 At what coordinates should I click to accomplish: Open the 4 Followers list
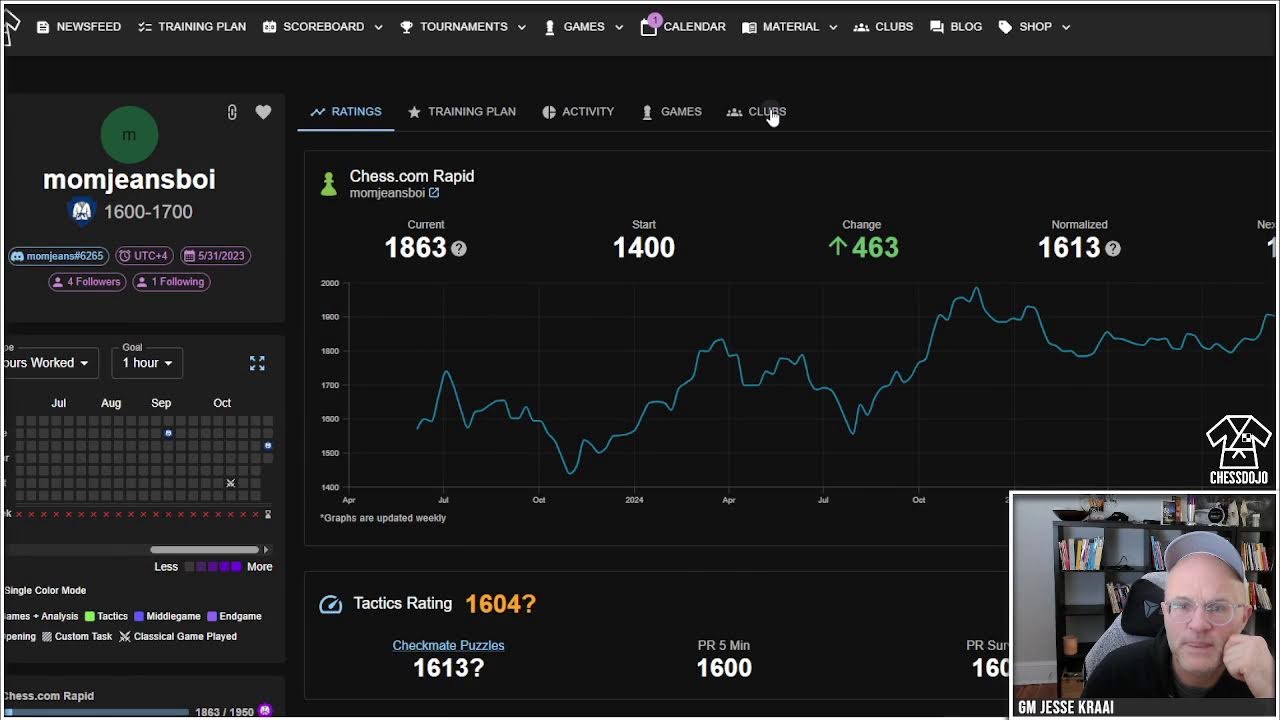tap(87, 282)
